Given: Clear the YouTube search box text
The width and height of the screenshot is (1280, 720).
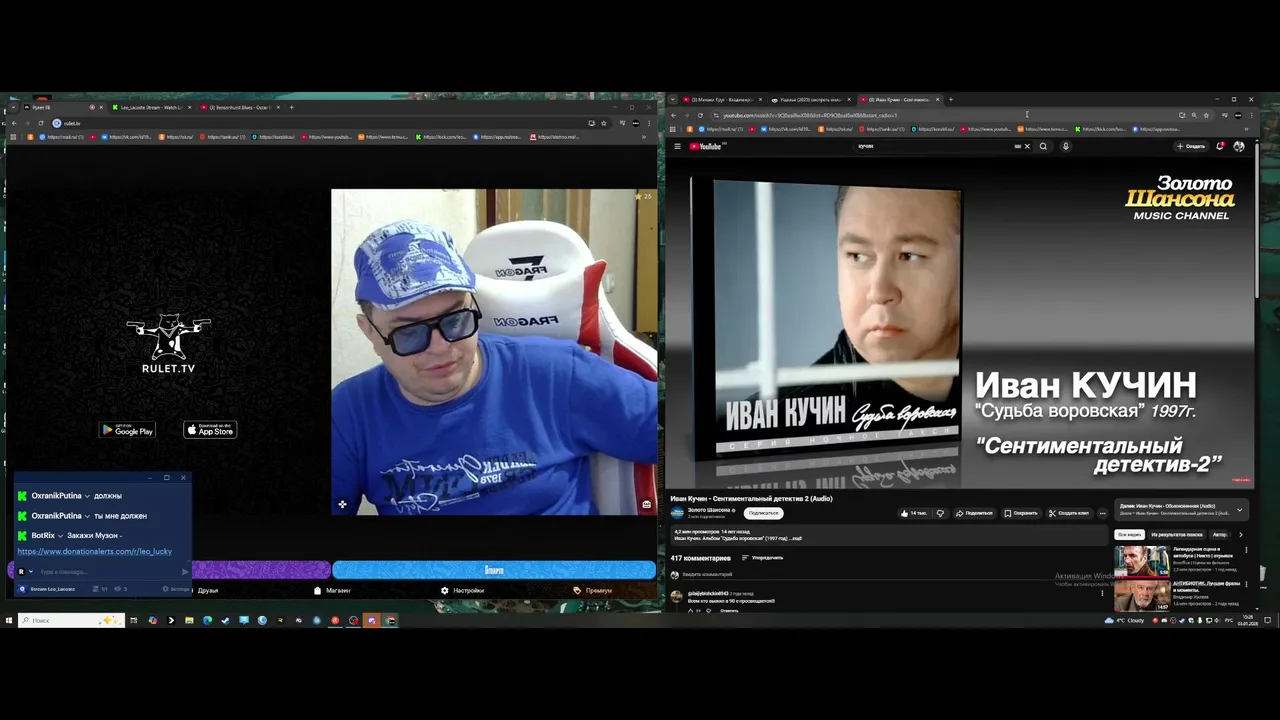Looking at the screenshot, I should point(1026,146).
